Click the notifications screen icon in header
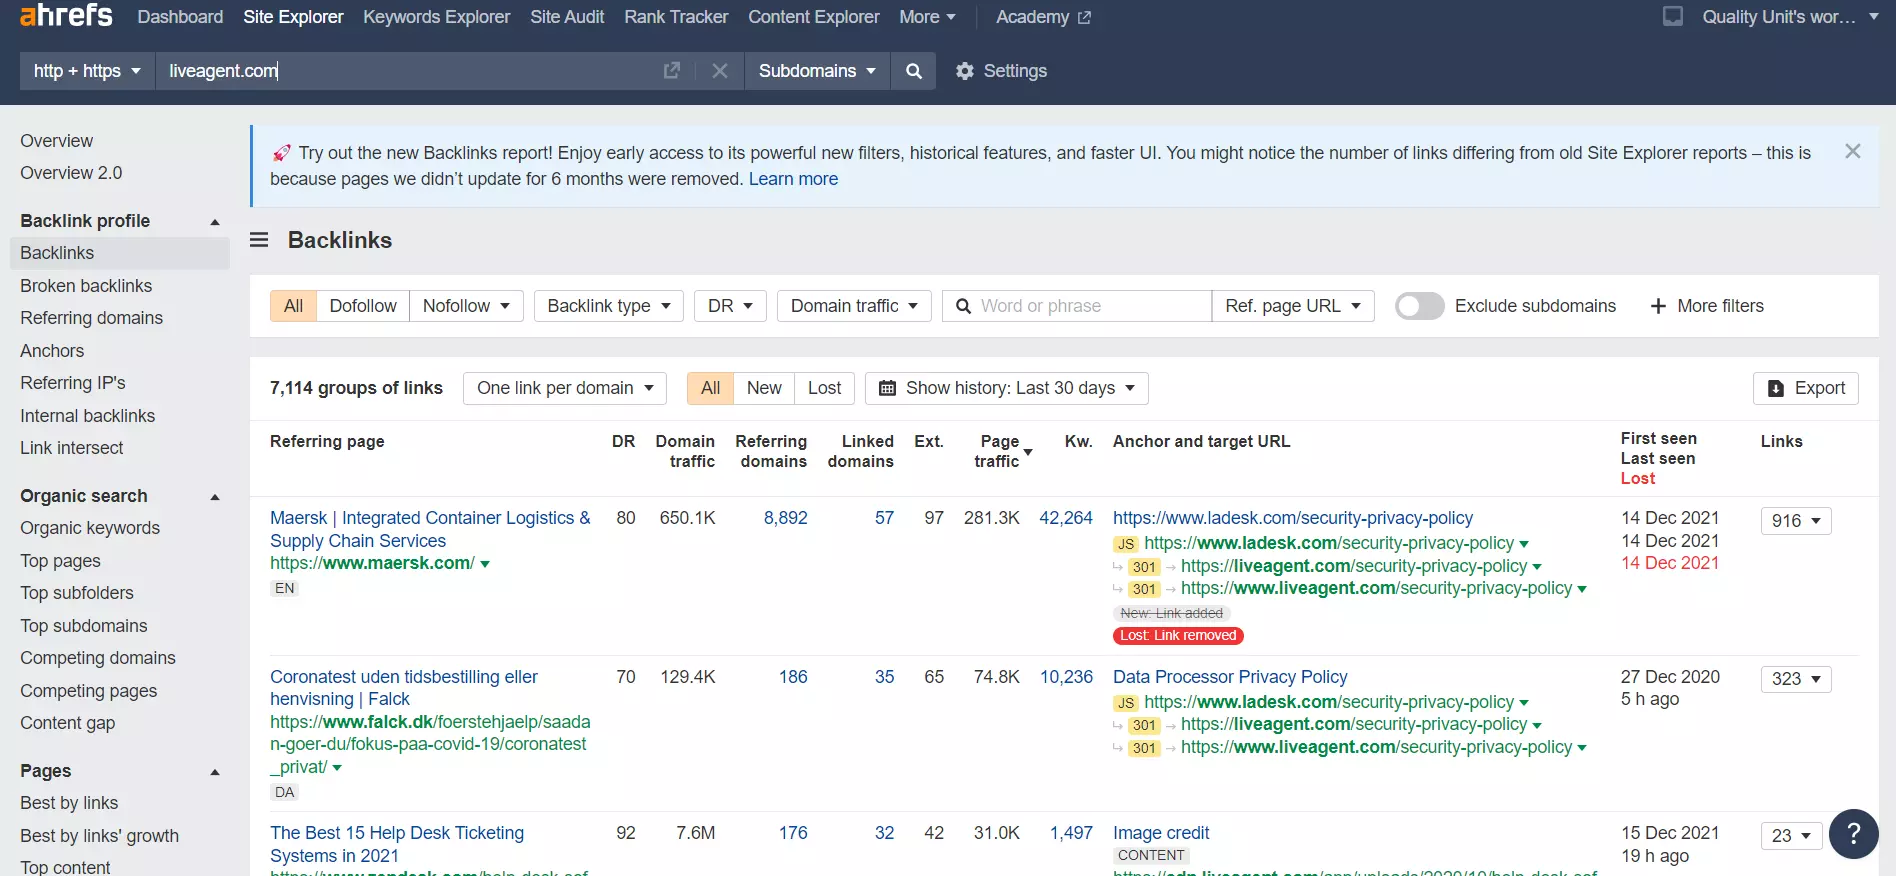The width and height of the screenshot is (1896, 876). point(1673,17)
